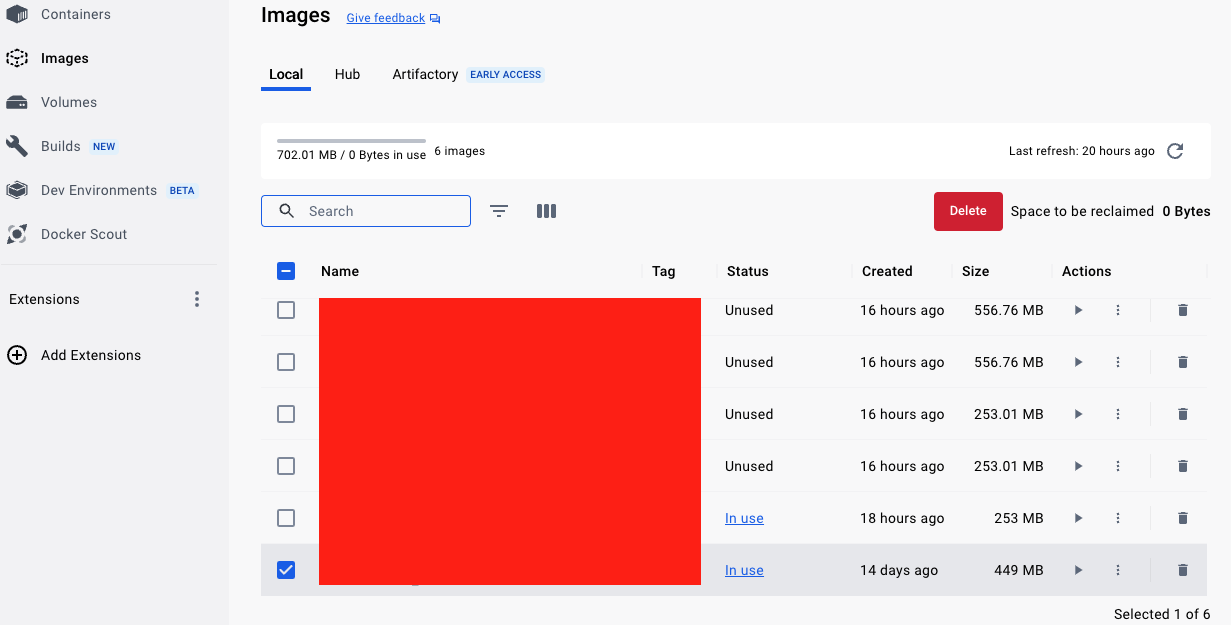1231x625 pixels.
Task: Click the '449 MB' size cell
Action: coord(1018,570)
